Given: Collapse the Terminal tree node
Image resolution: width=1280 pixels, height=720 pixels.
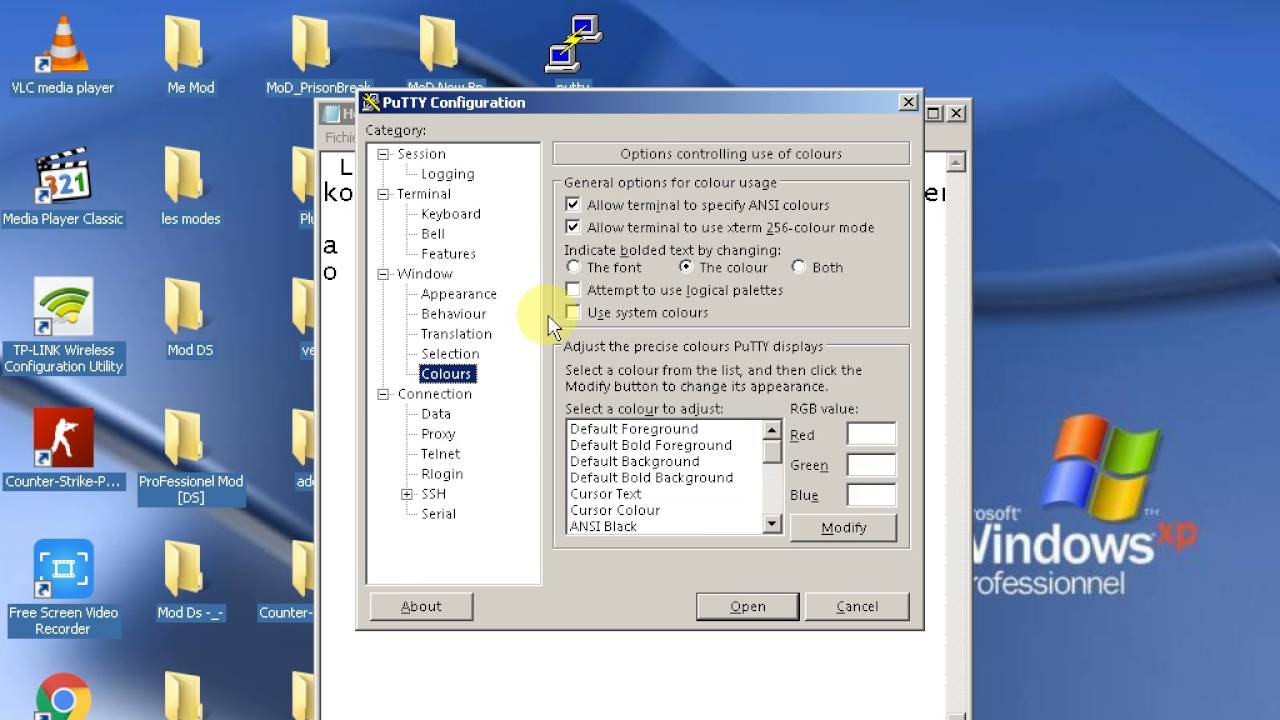Looking at the screenshot, I should click(383, 194).
